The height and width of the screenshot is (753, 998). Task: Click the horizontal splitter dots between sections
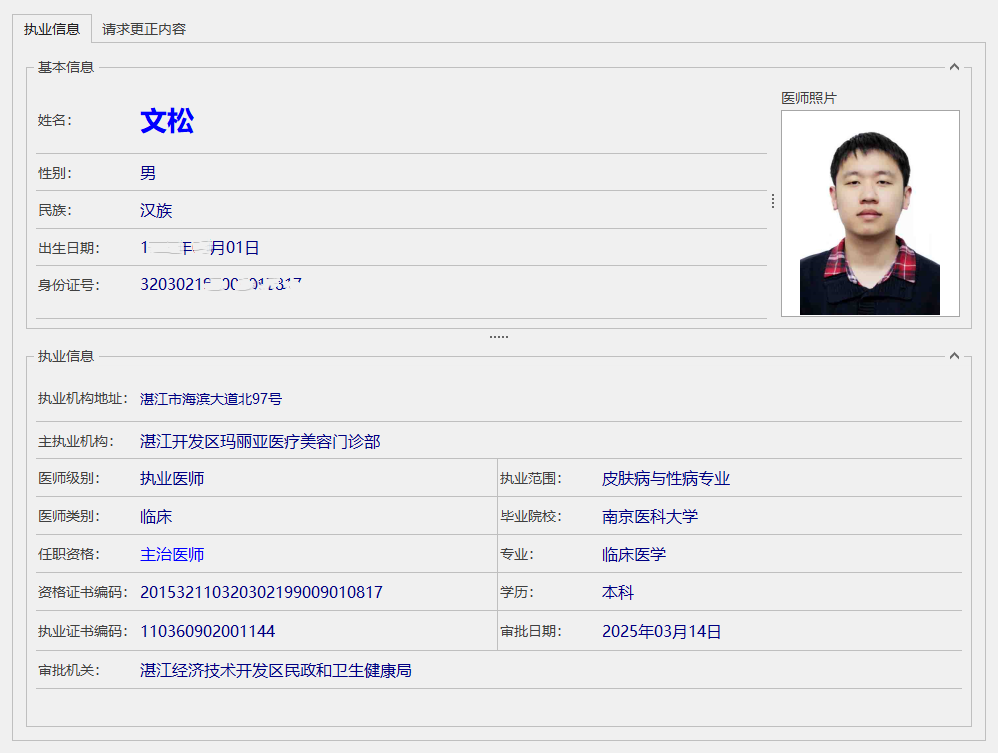pos(498,337)
